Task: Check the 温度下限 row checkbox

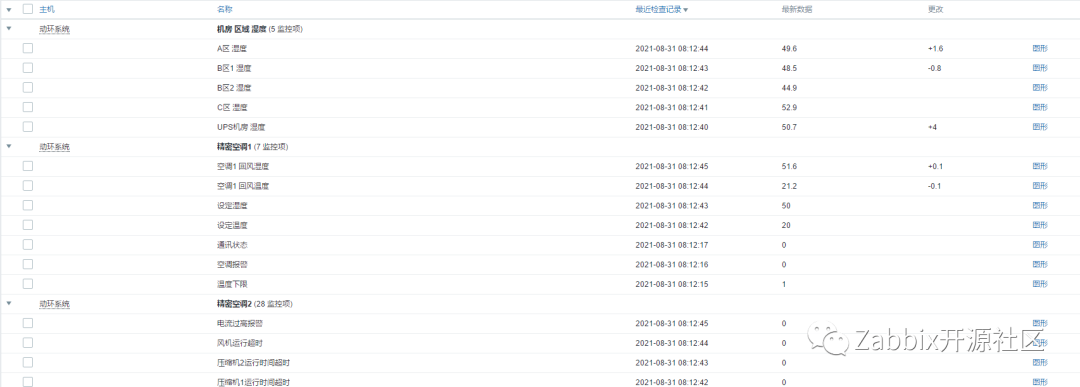Action: 28,284
